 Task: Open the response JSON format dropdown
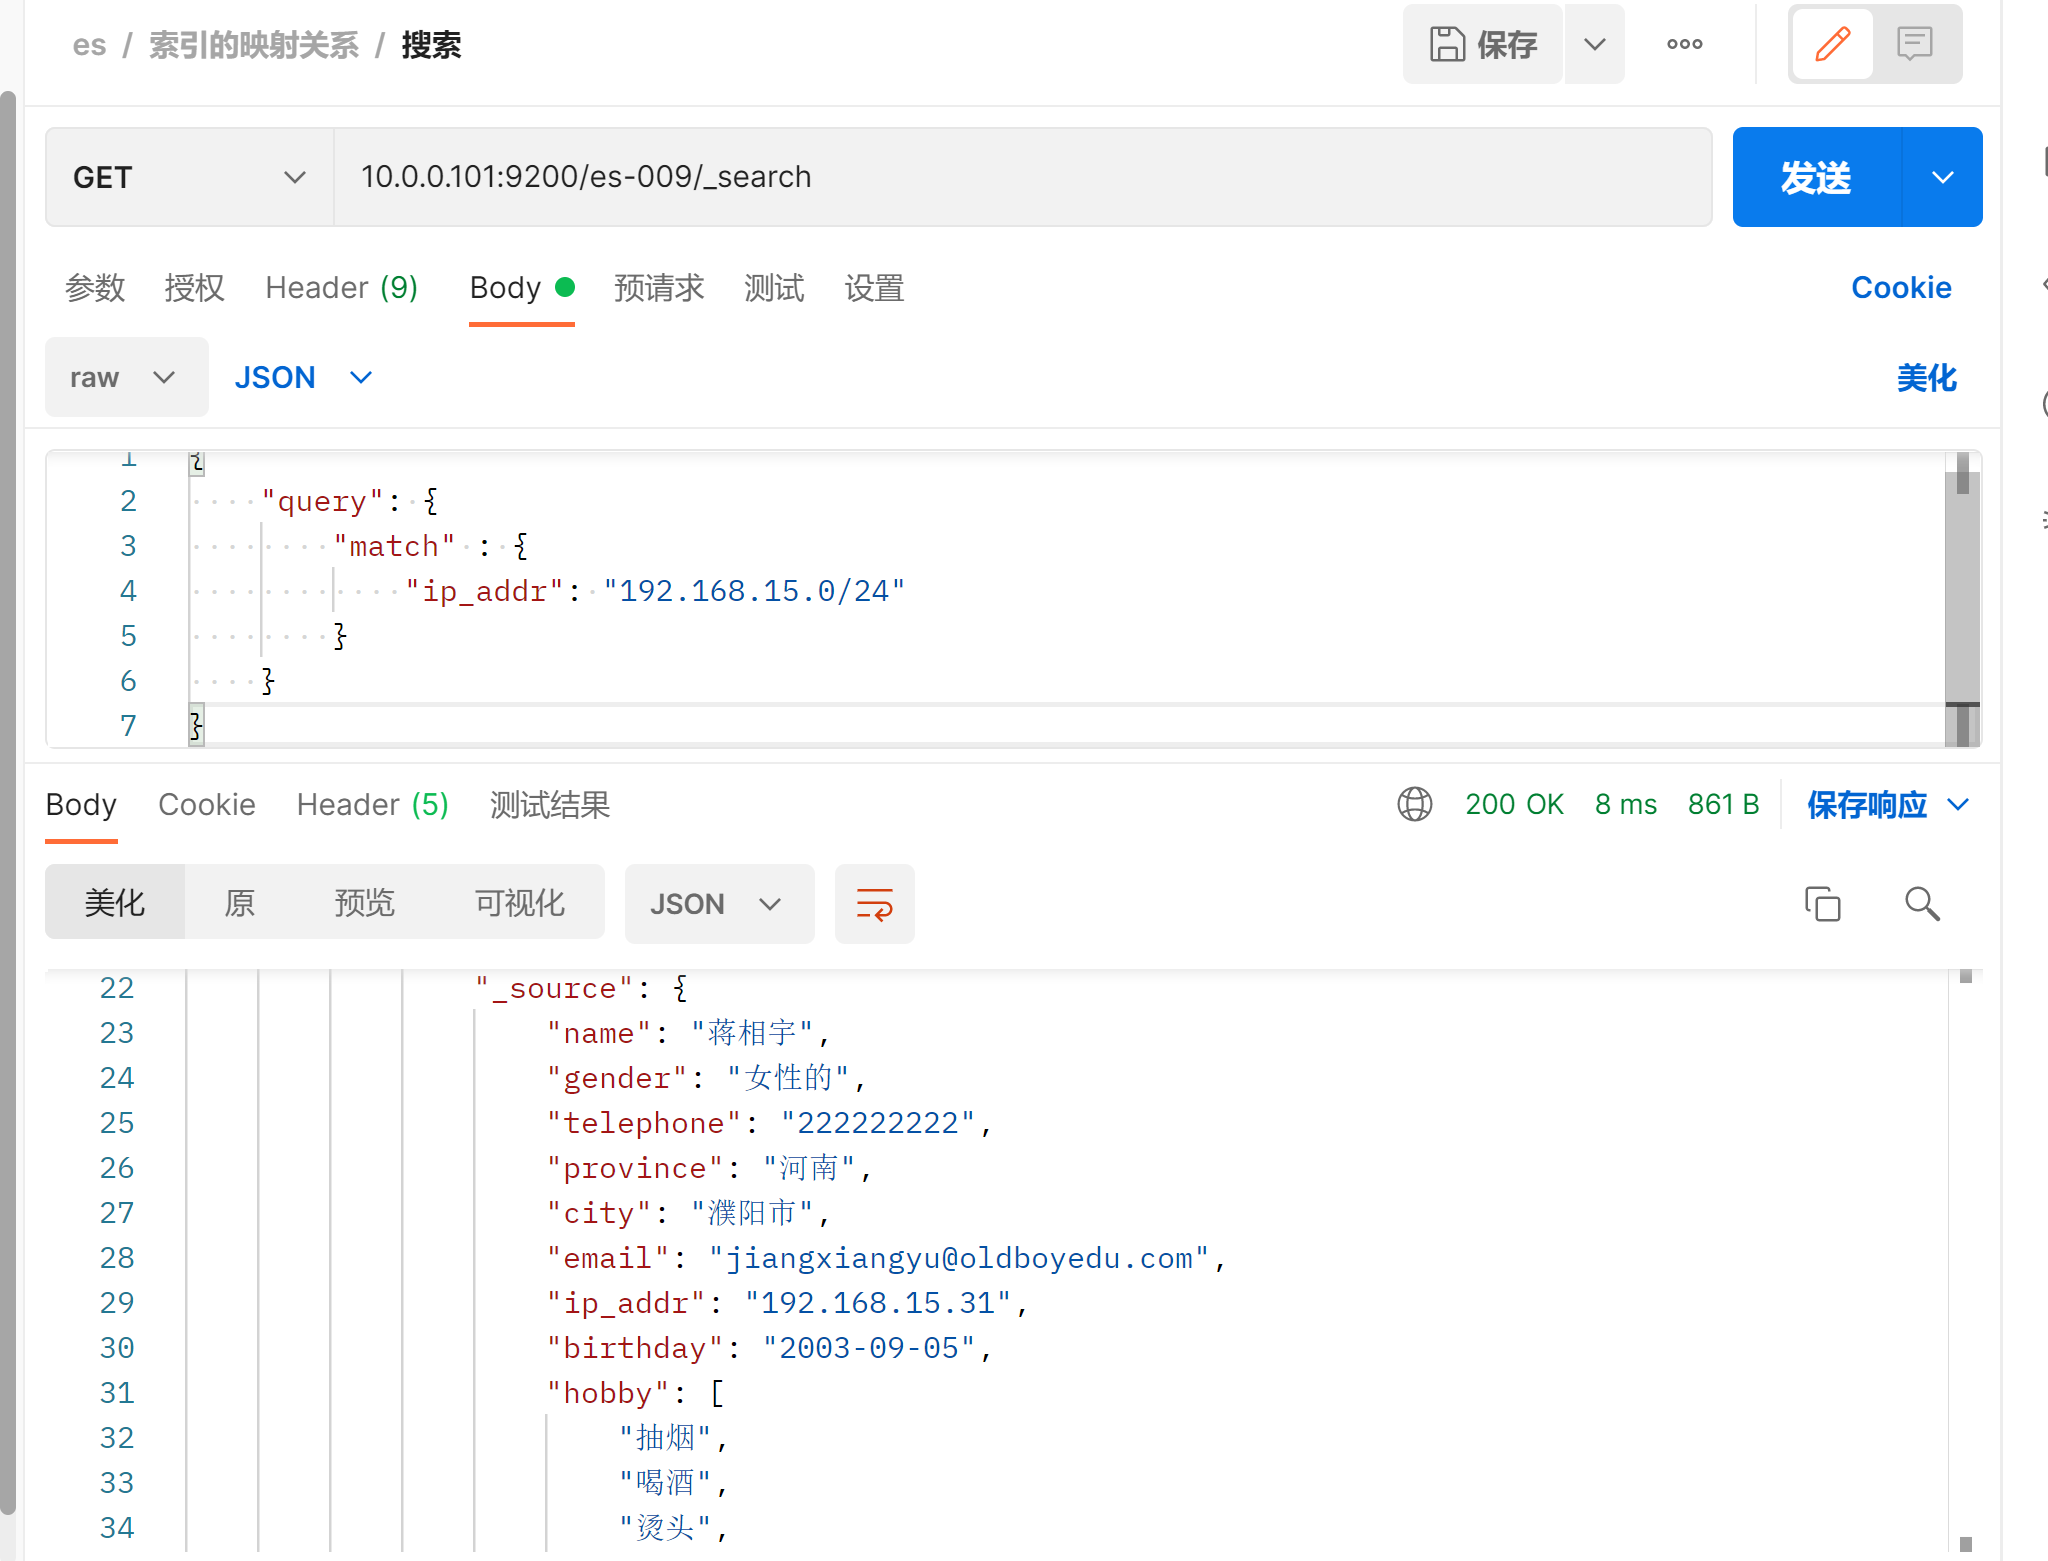pyautogui.click(x=719, y=904)
